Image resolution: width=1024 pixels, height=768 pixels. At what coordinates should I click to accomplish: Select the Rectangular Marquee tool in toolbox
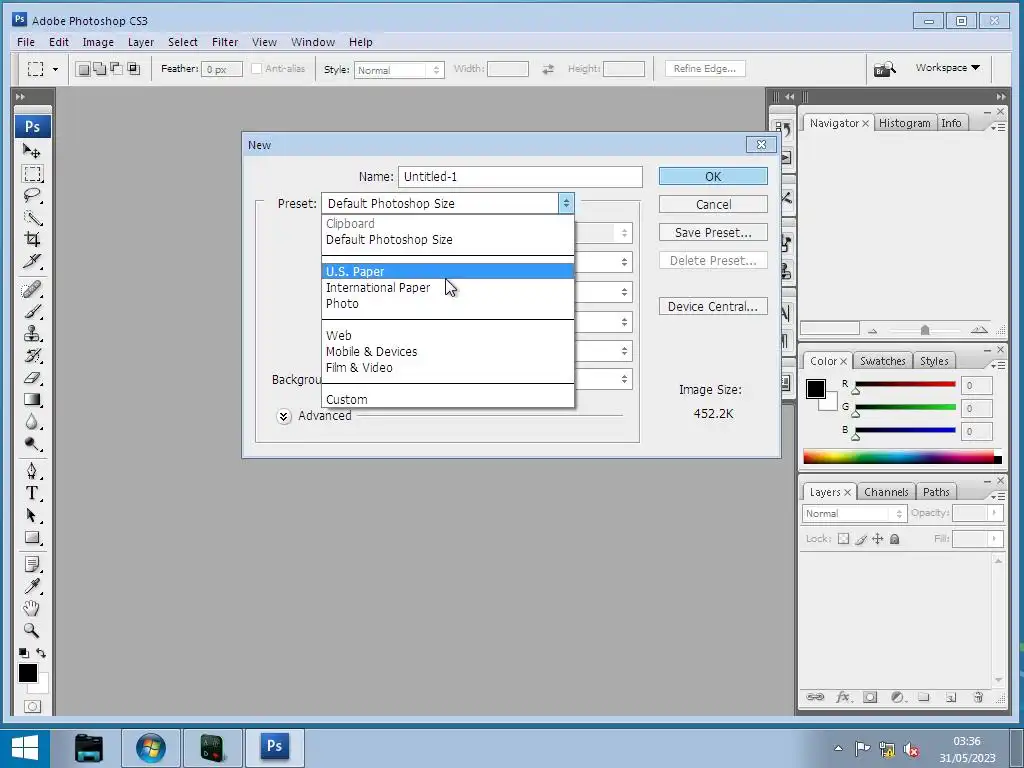click(31, 173)
